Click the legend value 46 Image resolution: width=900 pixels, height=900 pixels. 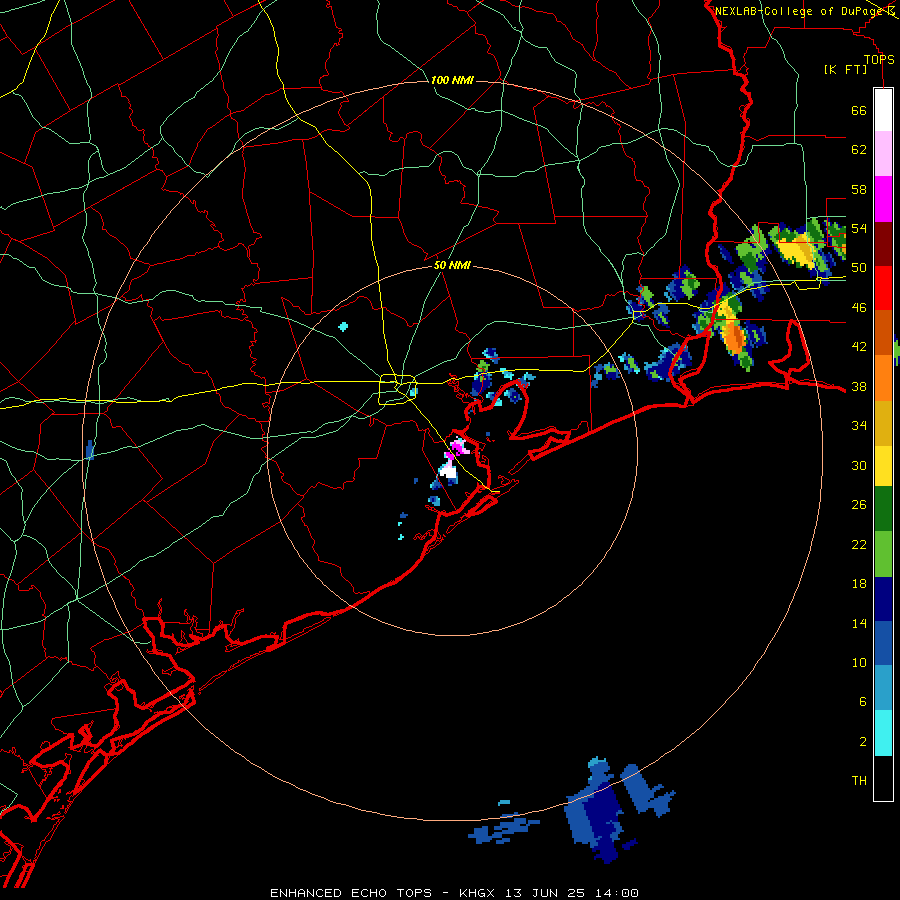(x=859, y=308)
